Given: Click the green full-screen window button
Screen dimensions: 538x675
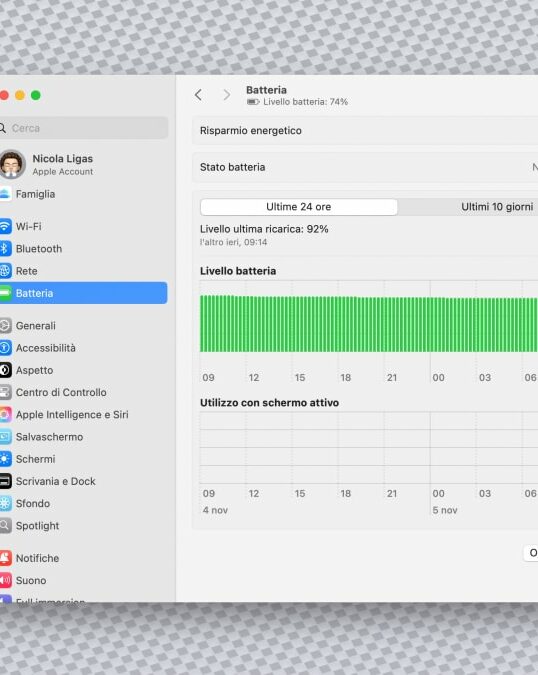Looking at the screenshot, I should click(36, 95).
